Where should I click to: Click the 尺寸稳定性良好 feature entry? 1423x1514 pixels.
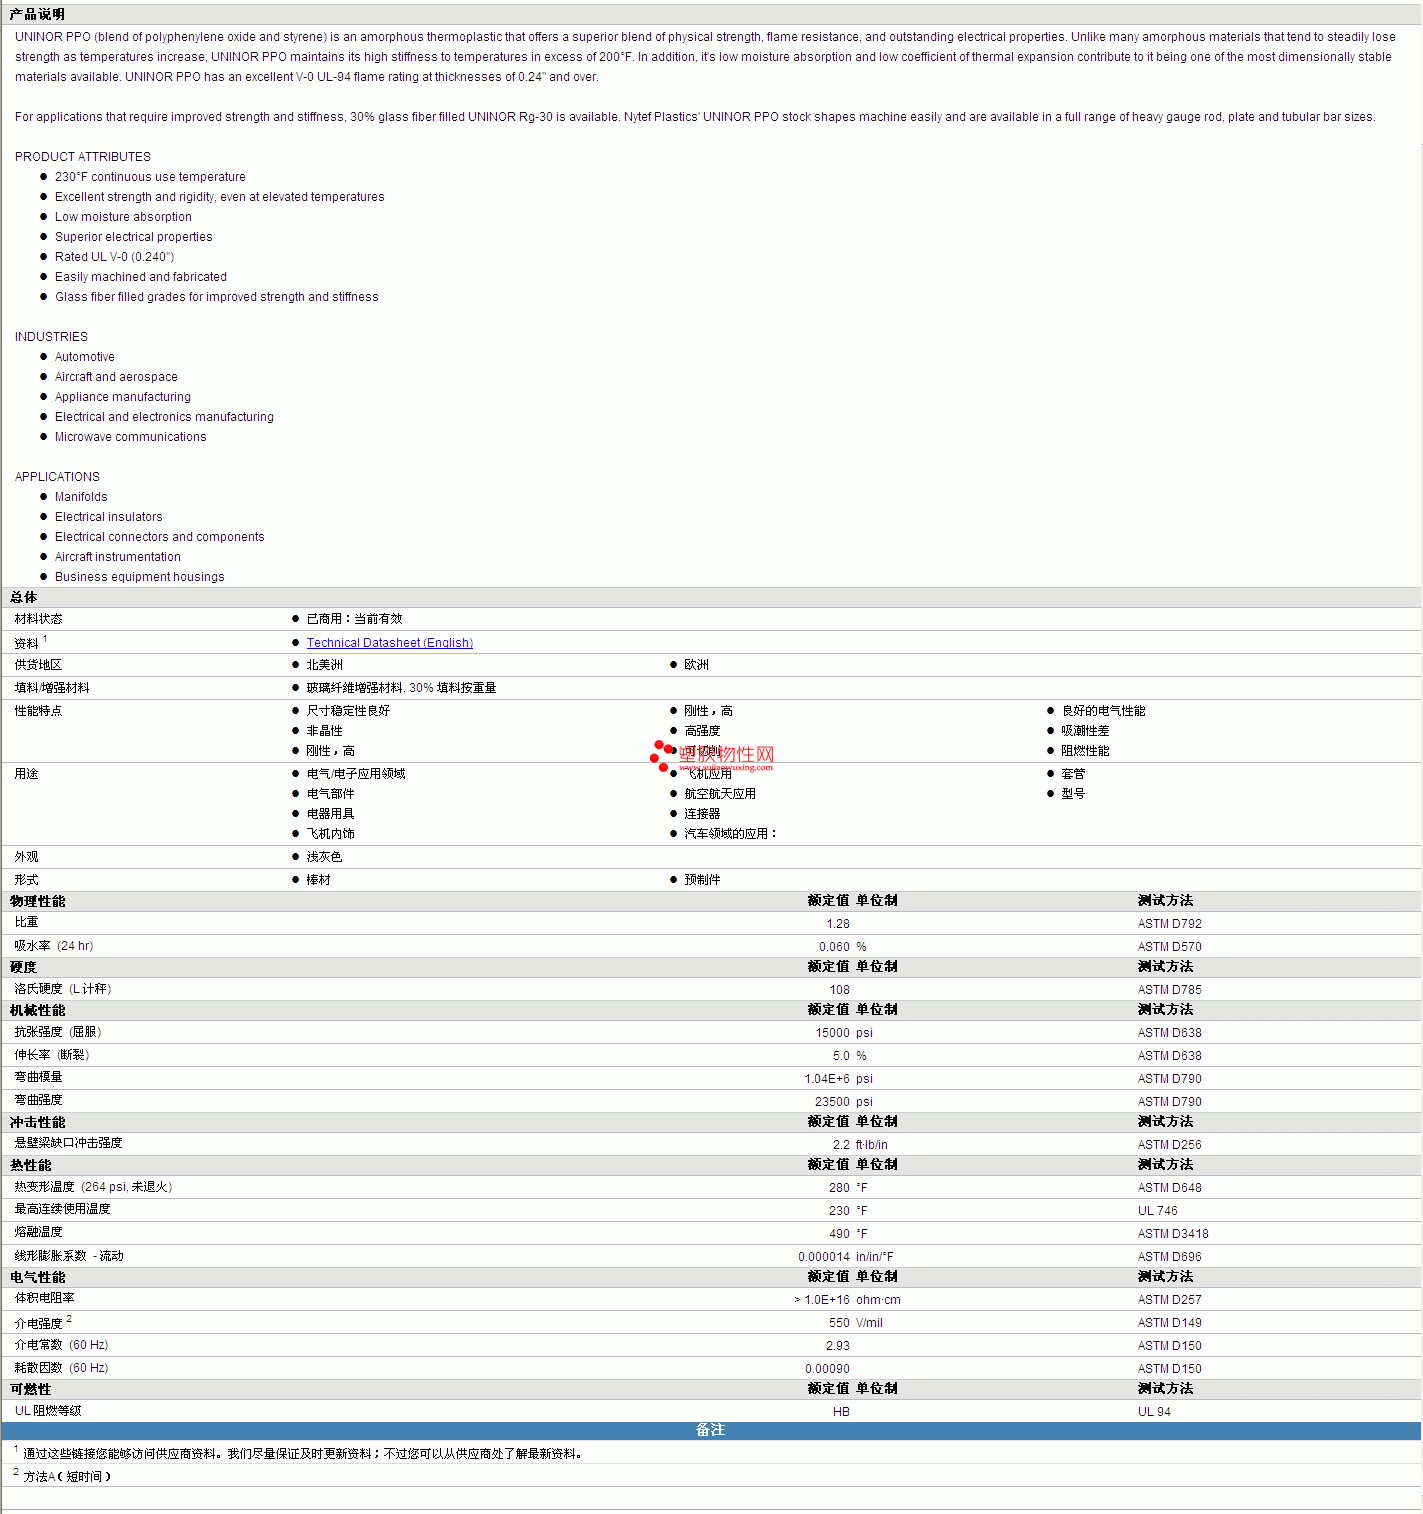pos(348,711)
